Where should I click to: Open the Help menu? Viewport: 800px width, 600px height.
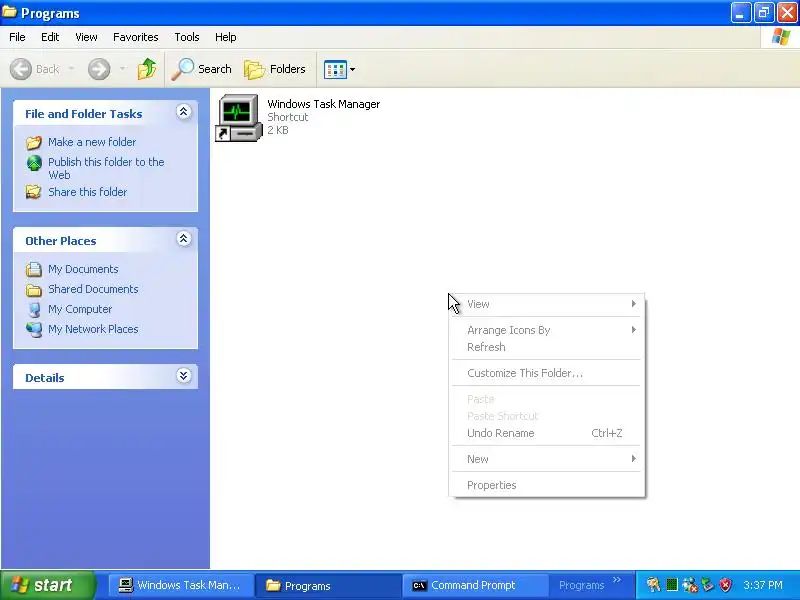click(226, 37)
